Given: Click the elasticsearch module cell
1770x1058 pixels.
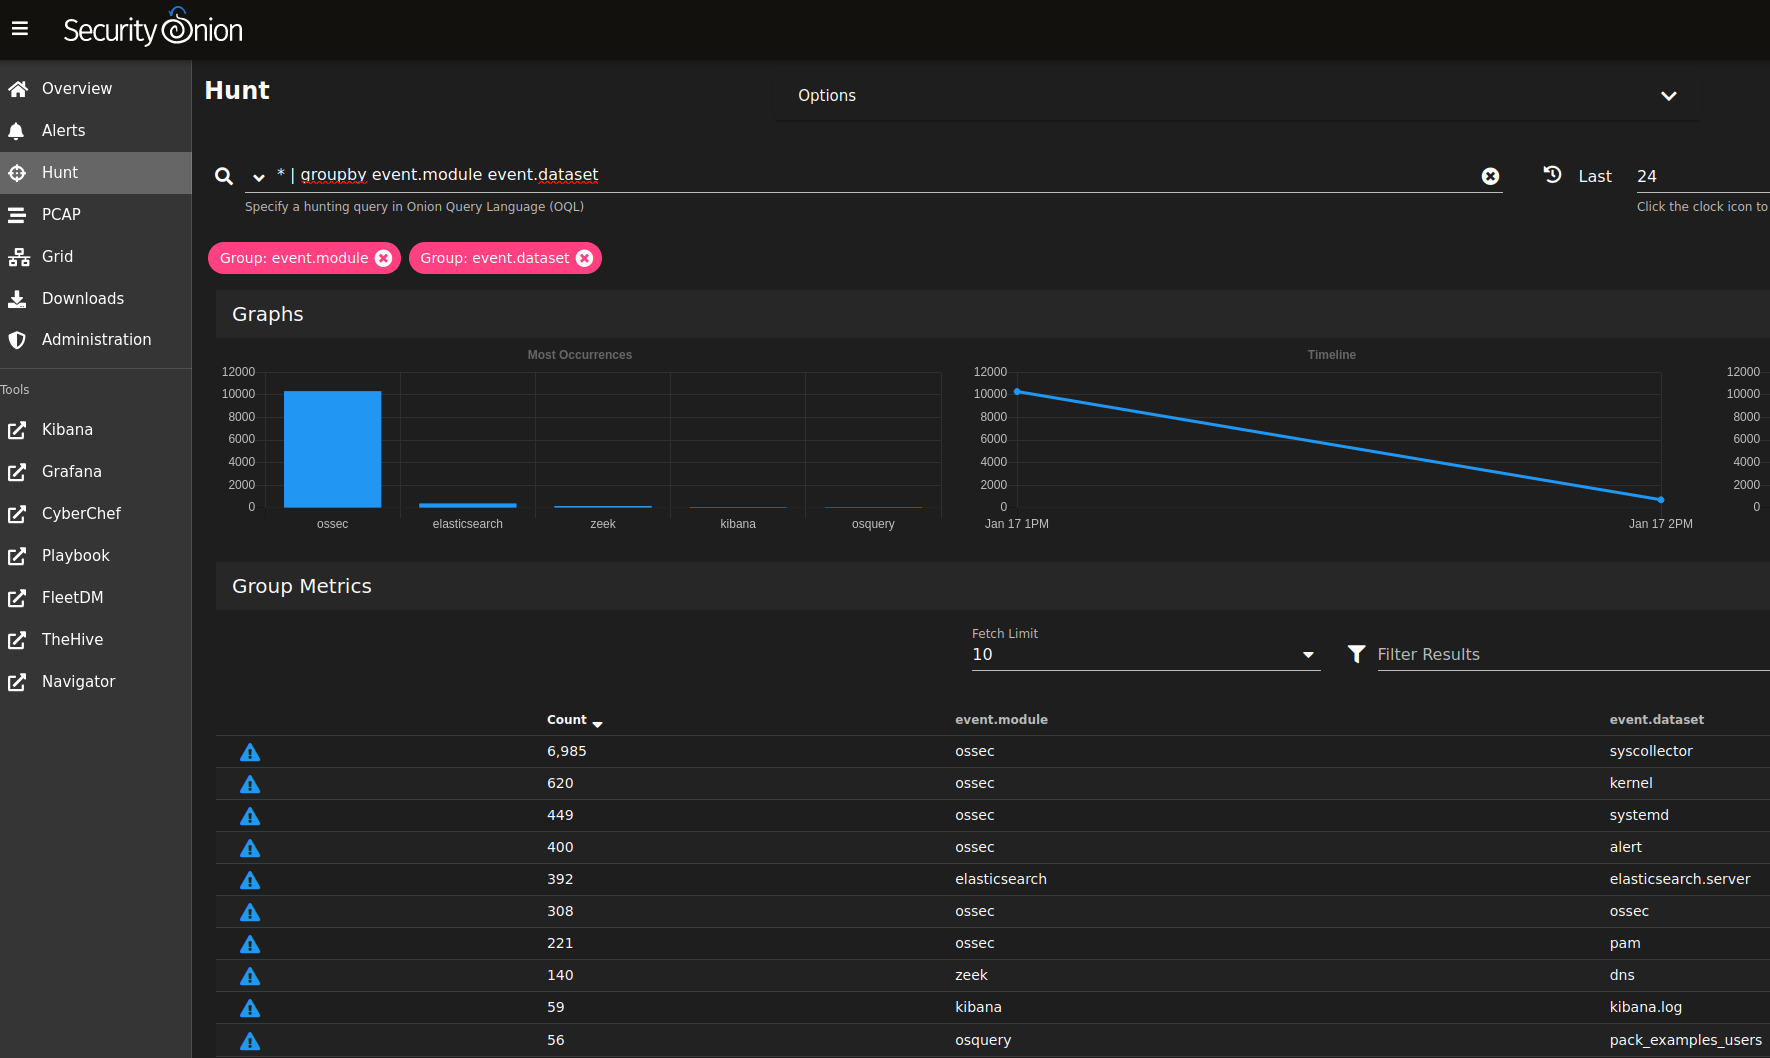Looking at the screenshot, I should 1001,879.
